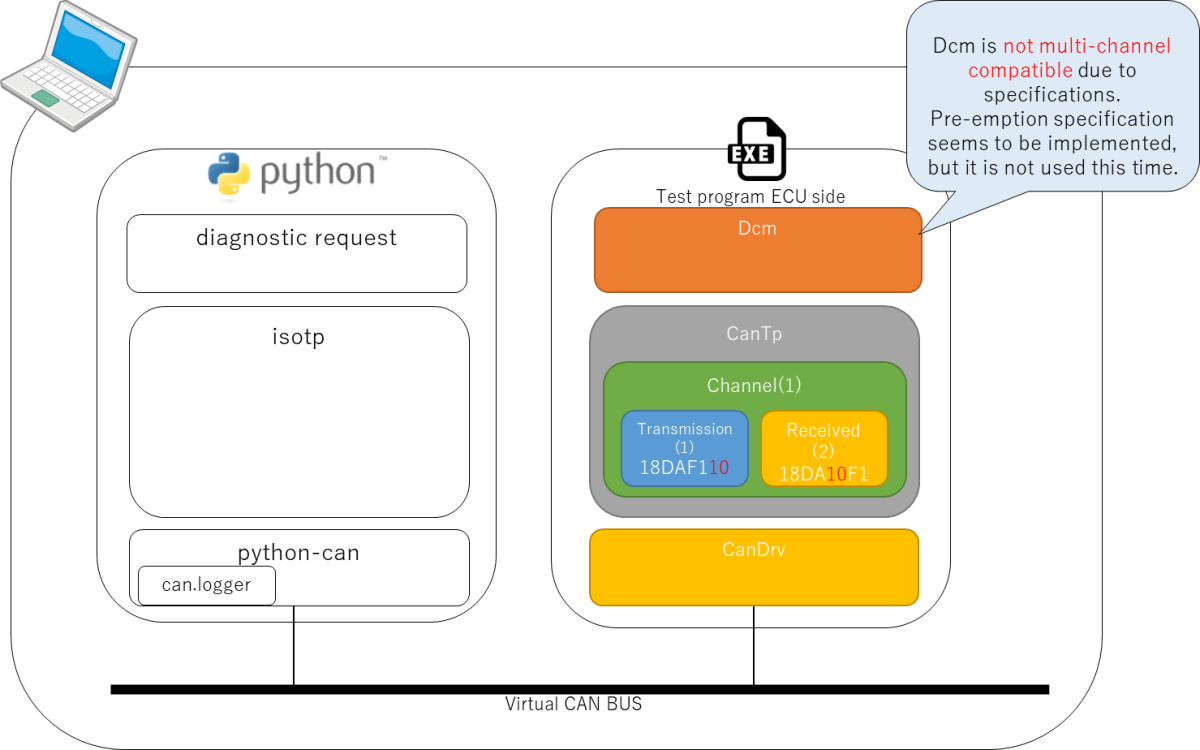This screenshot has height=750, width=1200.
Task: Click the Virtual CAN BUS label
Action: click(573, 704)
